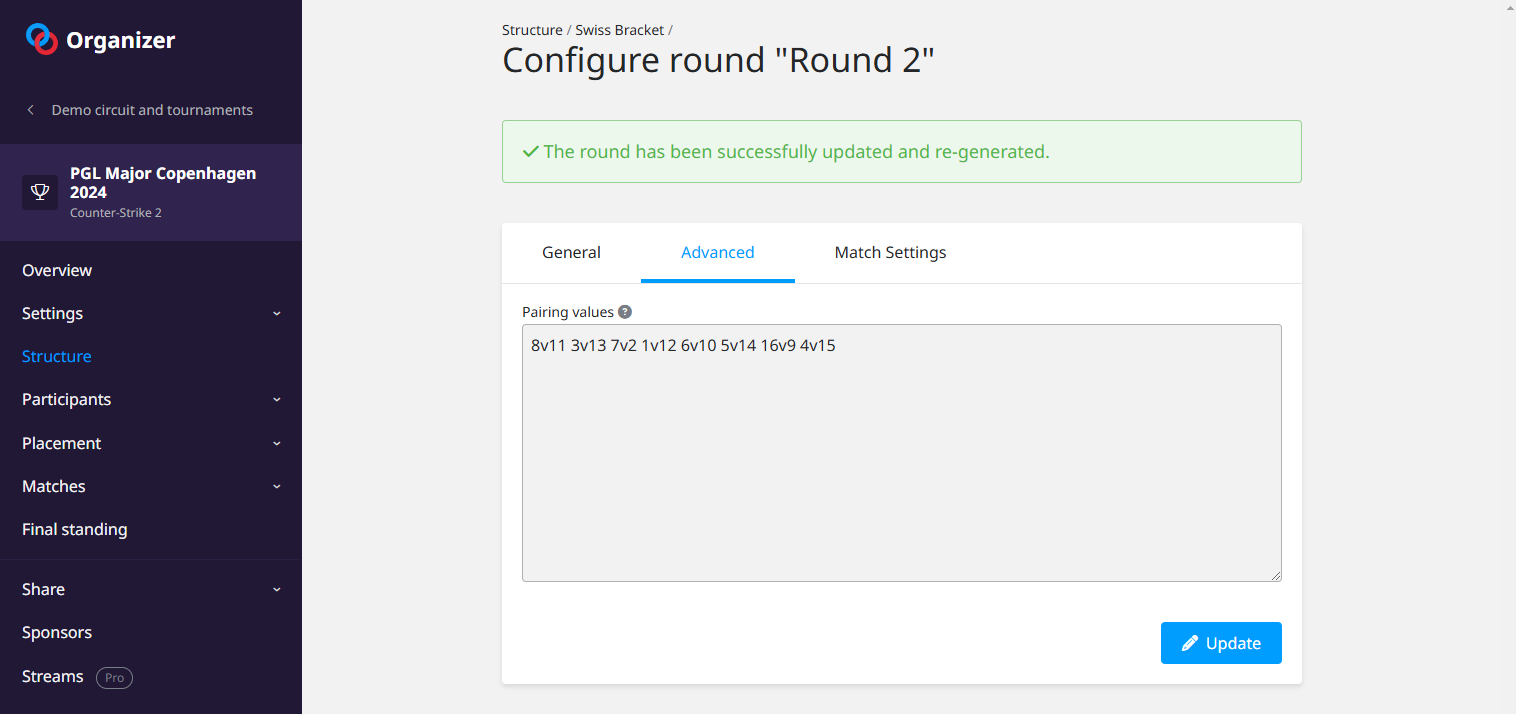The image size is (1516, 714).
Task: Expand the Participants submenu
Action: click(277, 400)
